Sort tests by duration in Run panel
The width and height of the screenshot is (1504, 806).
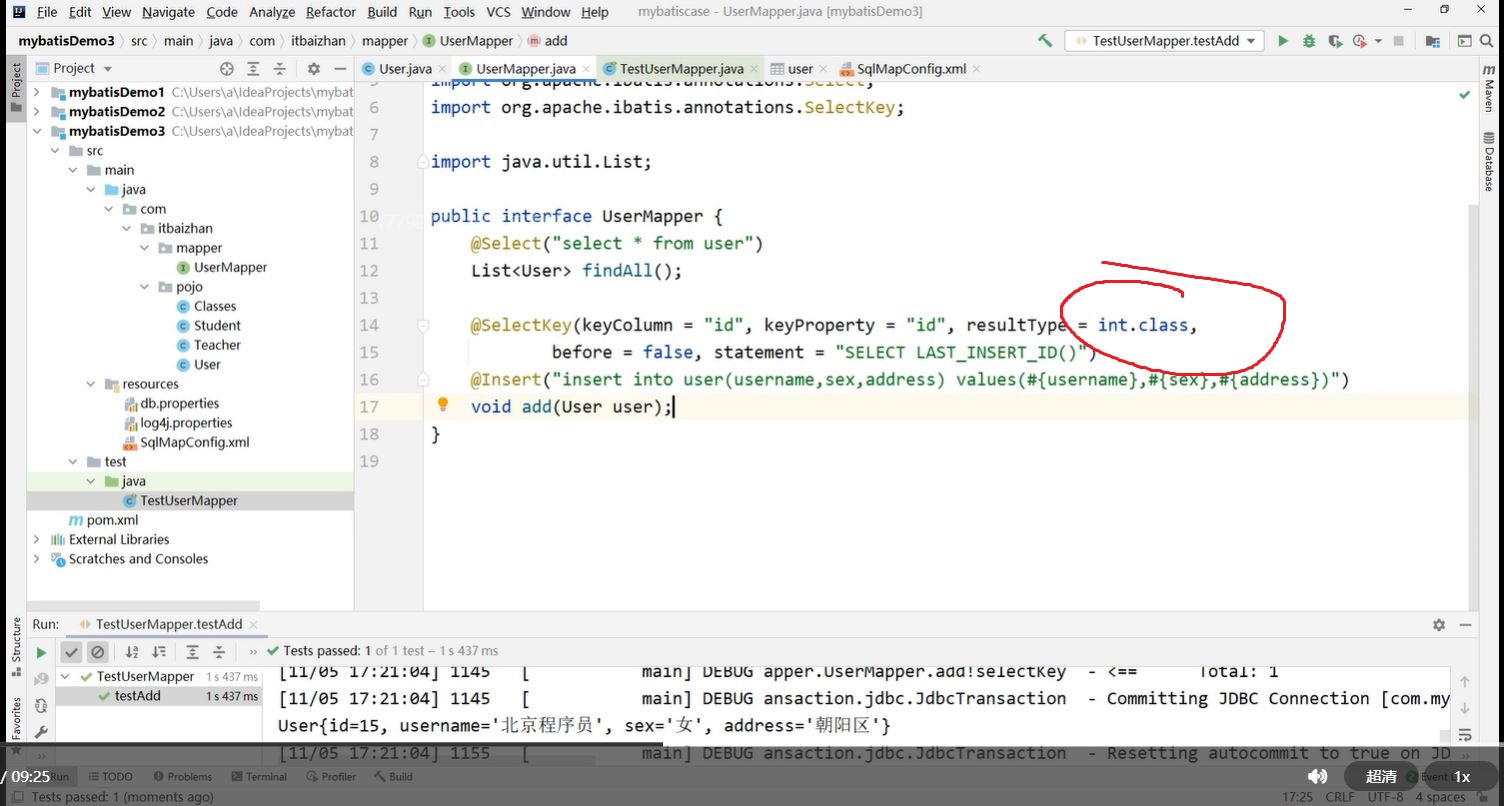(158, 652)
